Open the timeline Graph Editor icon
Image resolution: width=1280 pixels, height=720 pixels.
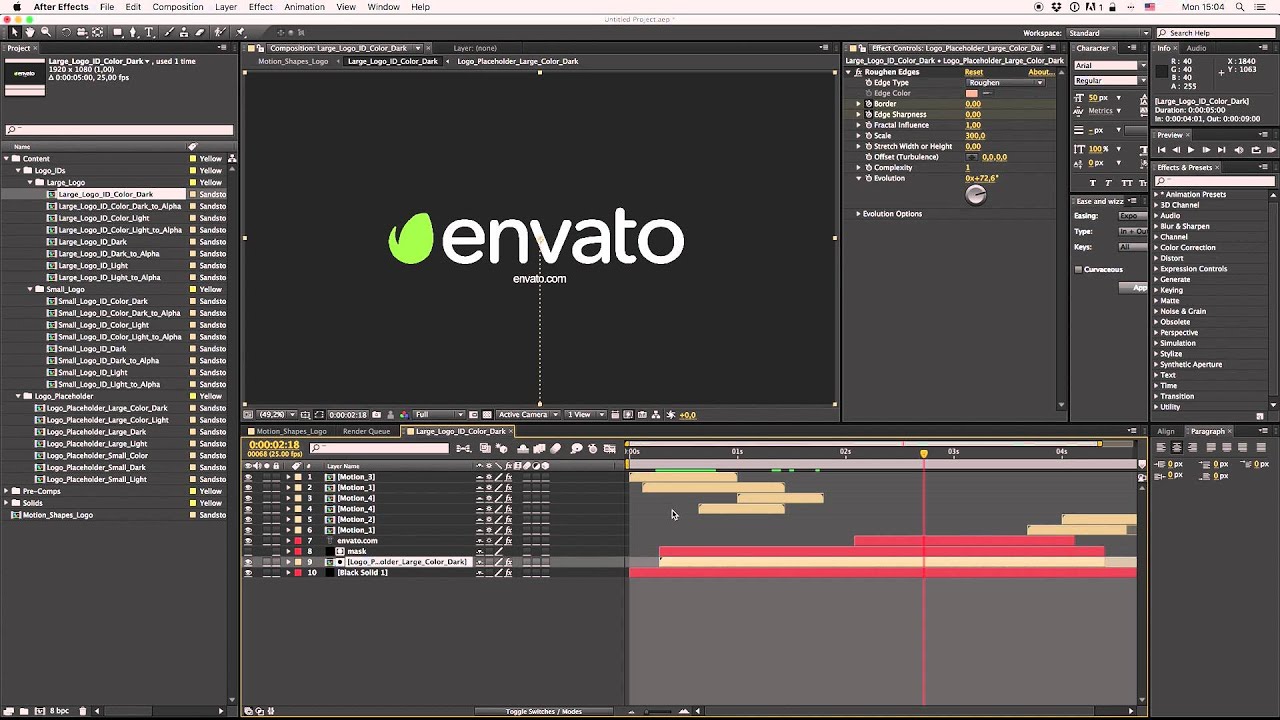(610, 449)
